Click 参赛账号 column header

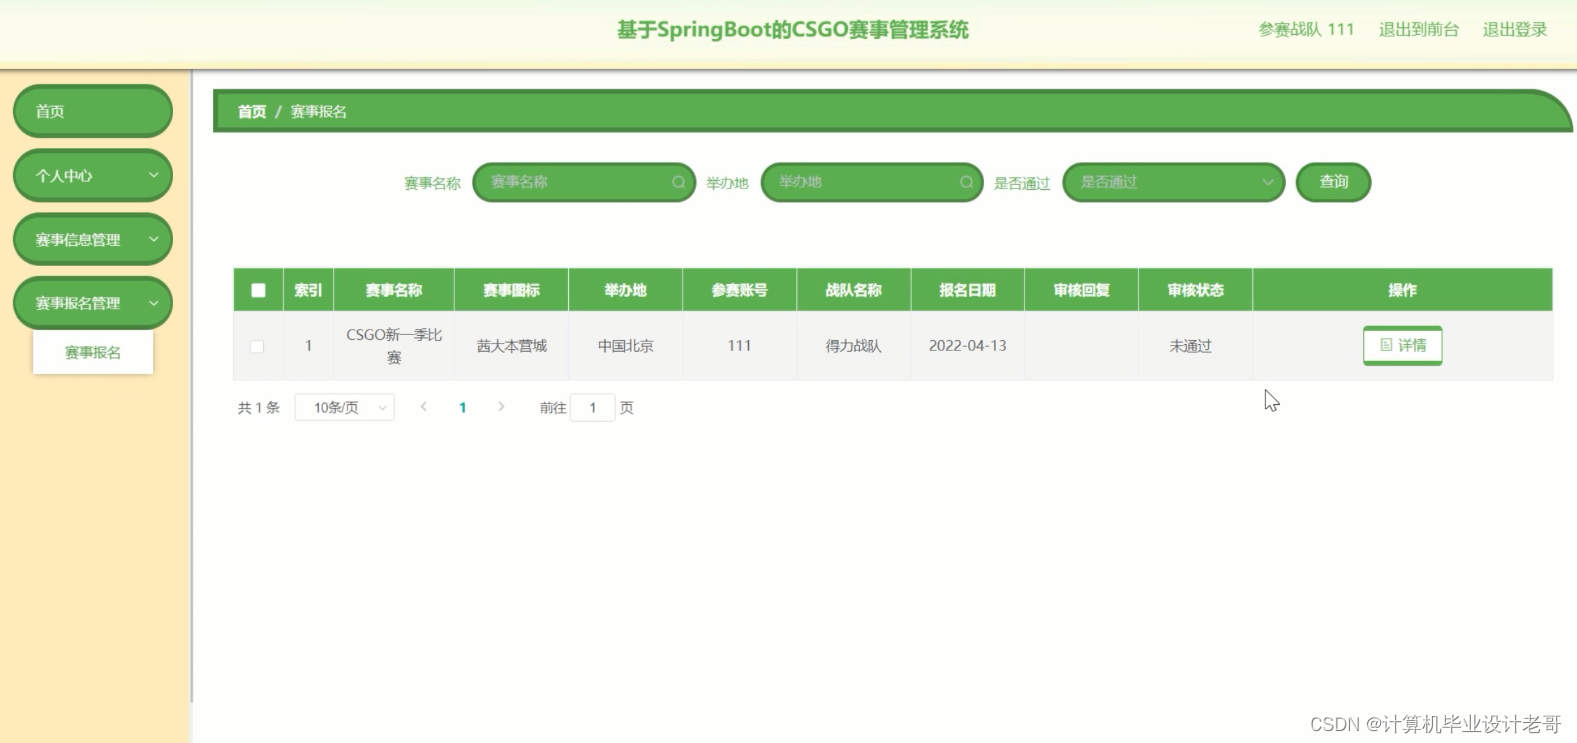pyautogui.click(x=739, y=290)
